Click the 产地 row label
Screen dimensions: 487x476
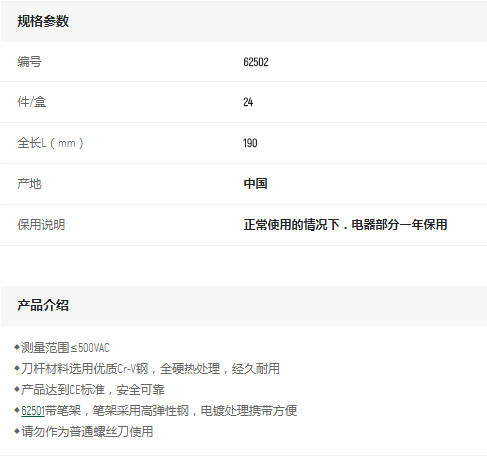click(x=29, y=184)
